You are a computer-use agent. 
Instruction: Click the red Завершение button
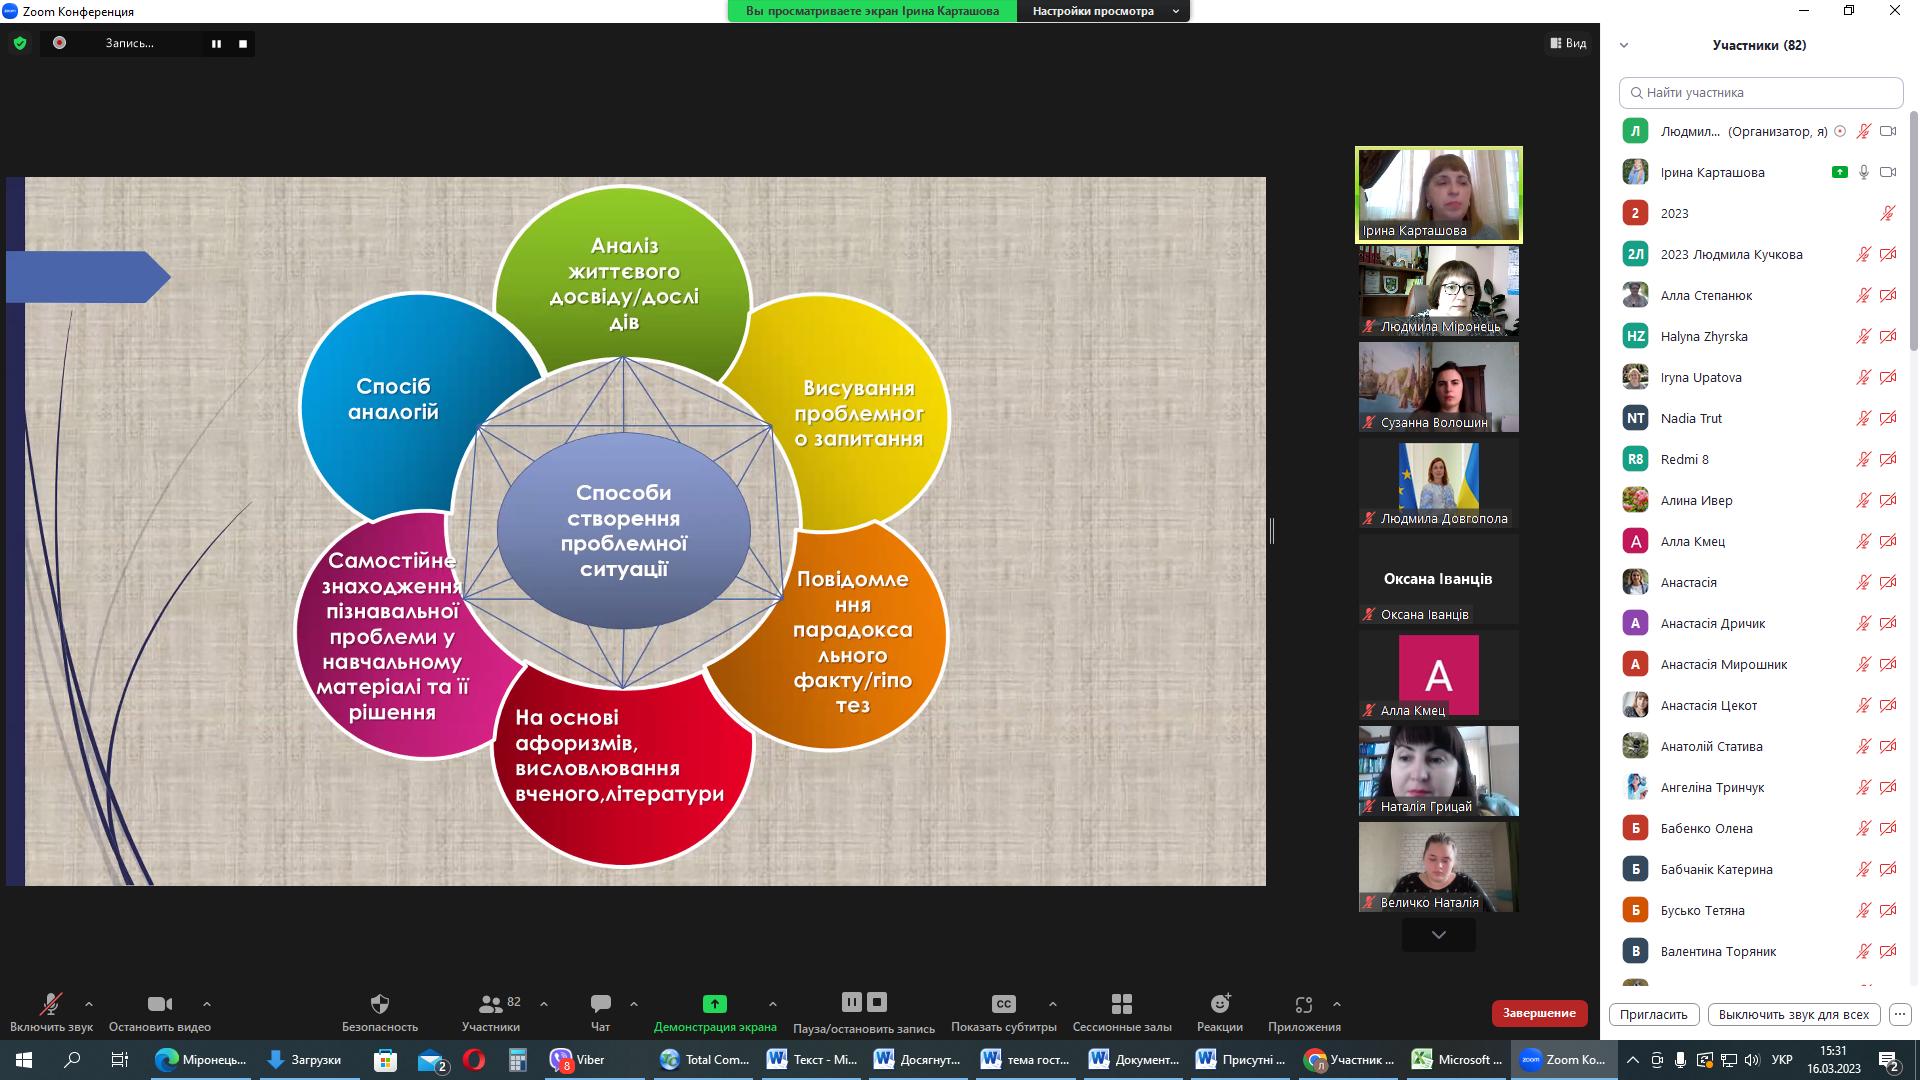tap(1539, 1013)
